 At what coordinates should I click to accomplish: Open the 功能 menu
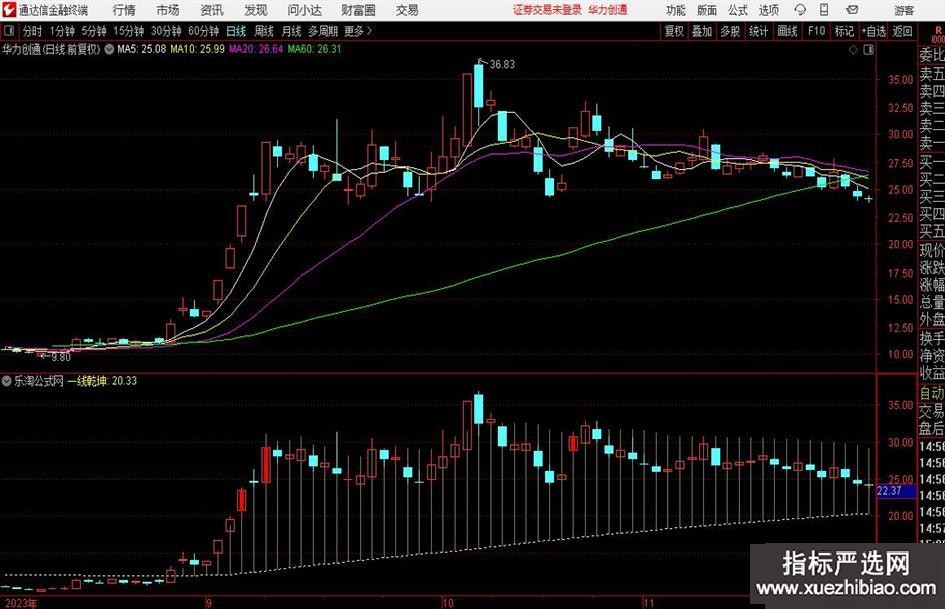click(676, 10)
